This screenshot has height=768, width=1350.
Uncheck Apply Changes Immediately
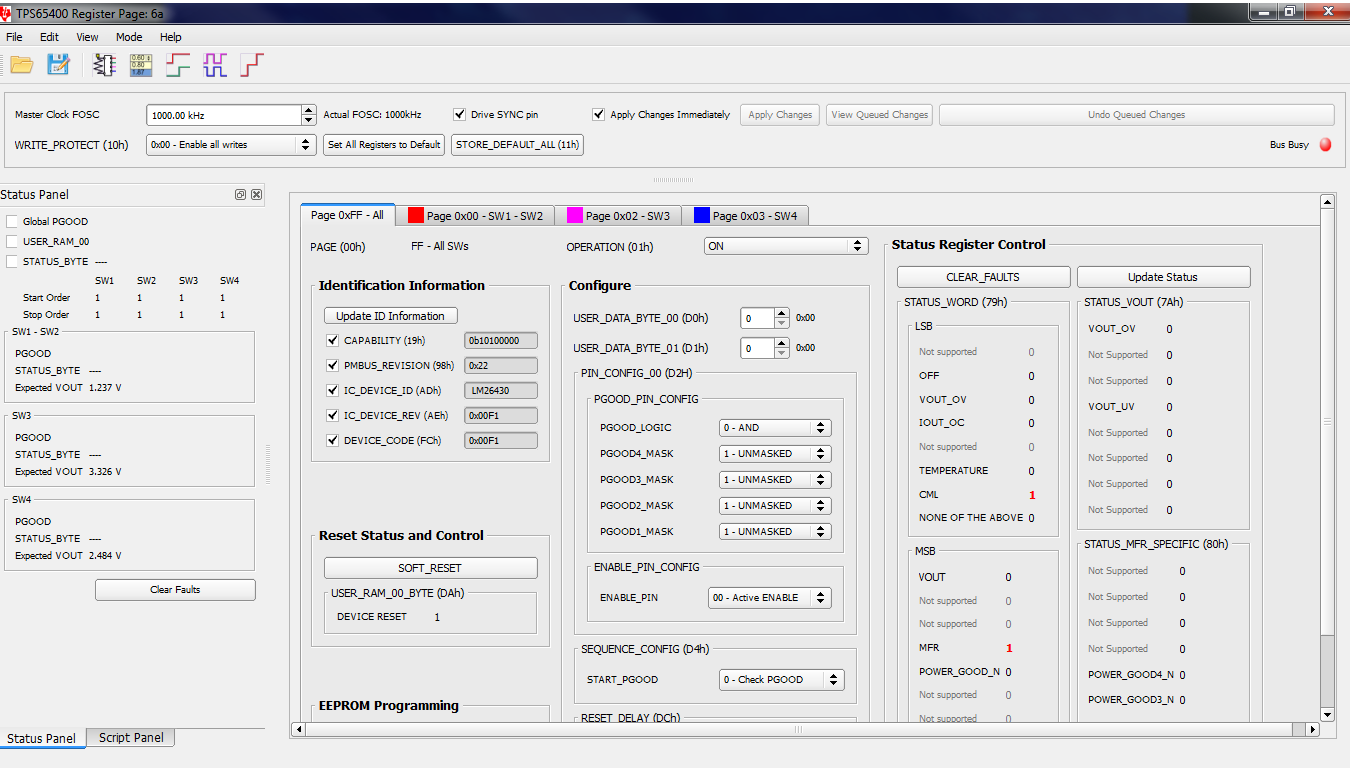(x=599, y=115)
